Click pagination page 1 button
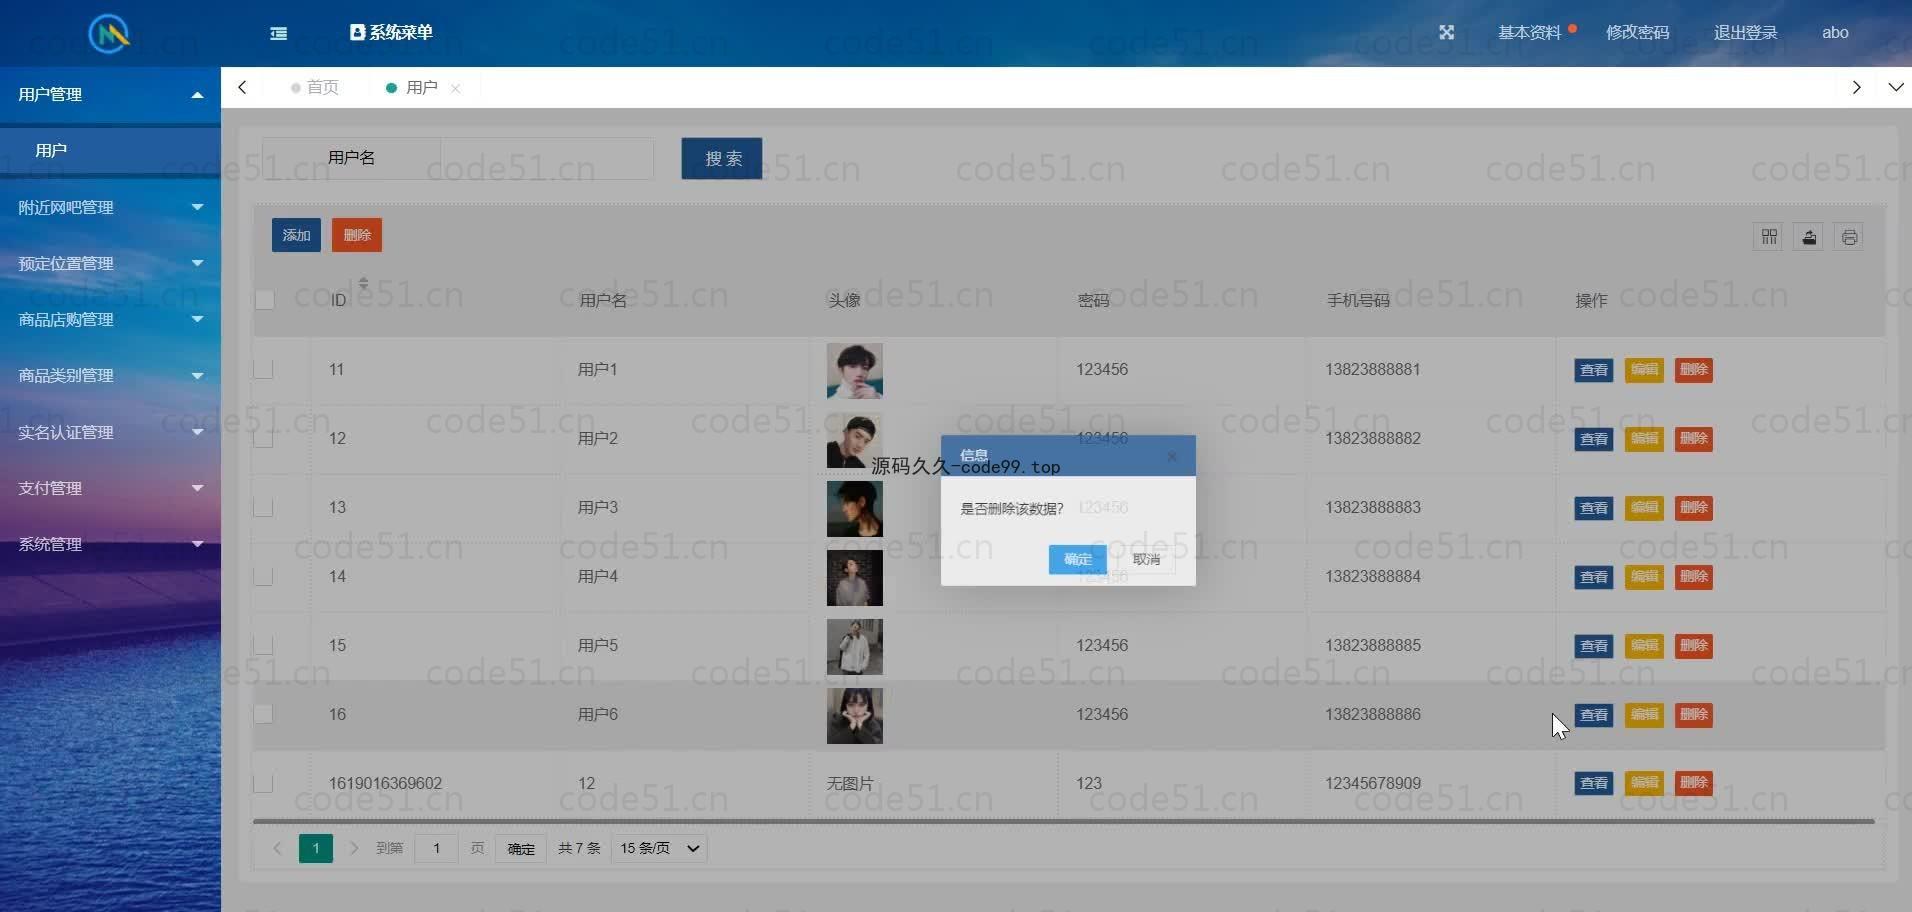Image resolution: width=1912 pixels, height=912 pixels. [x=316, y=849]
